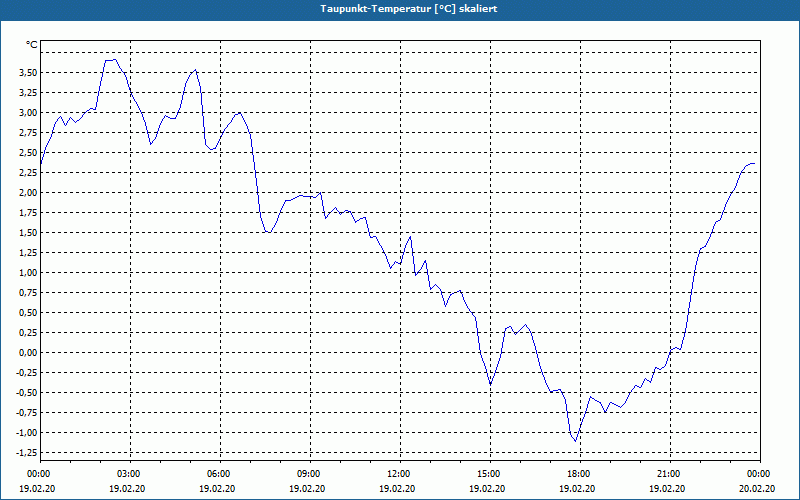
Task: Click the curve's highest peak before 03:00
Action: 115,60
